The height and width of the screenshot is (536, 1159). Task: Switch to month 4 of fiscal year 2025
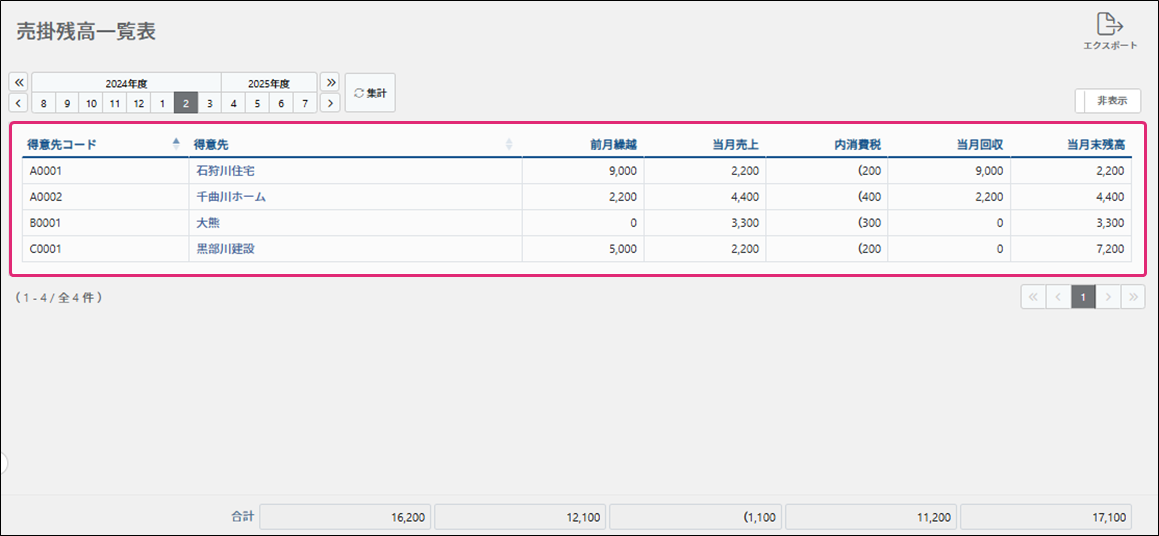[233, 103]
